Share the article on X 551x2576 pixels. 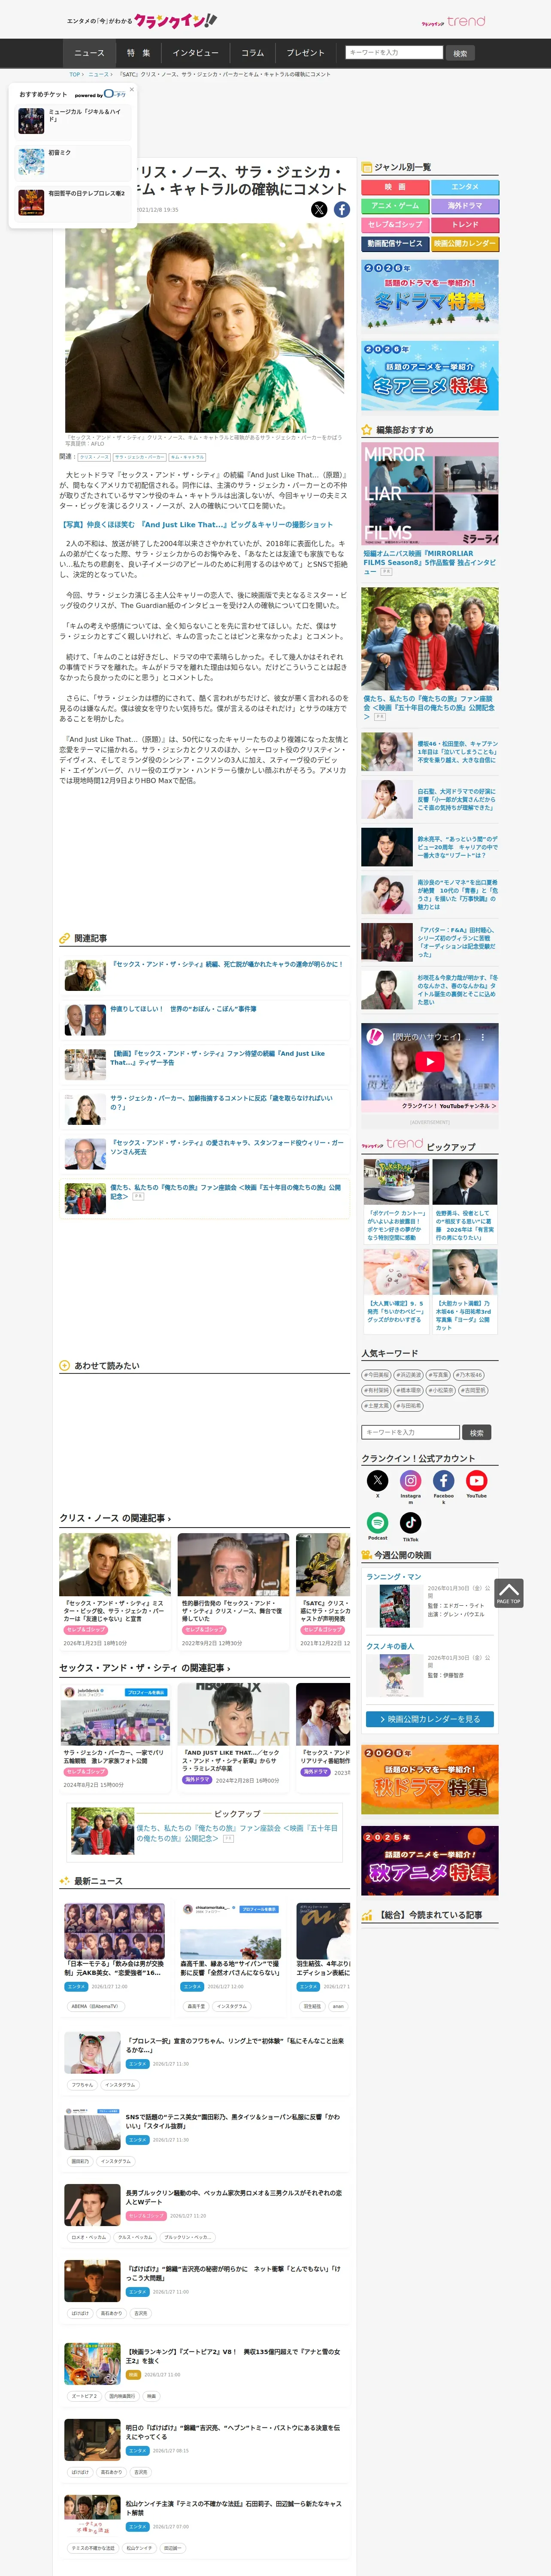[x=319, y=209]
